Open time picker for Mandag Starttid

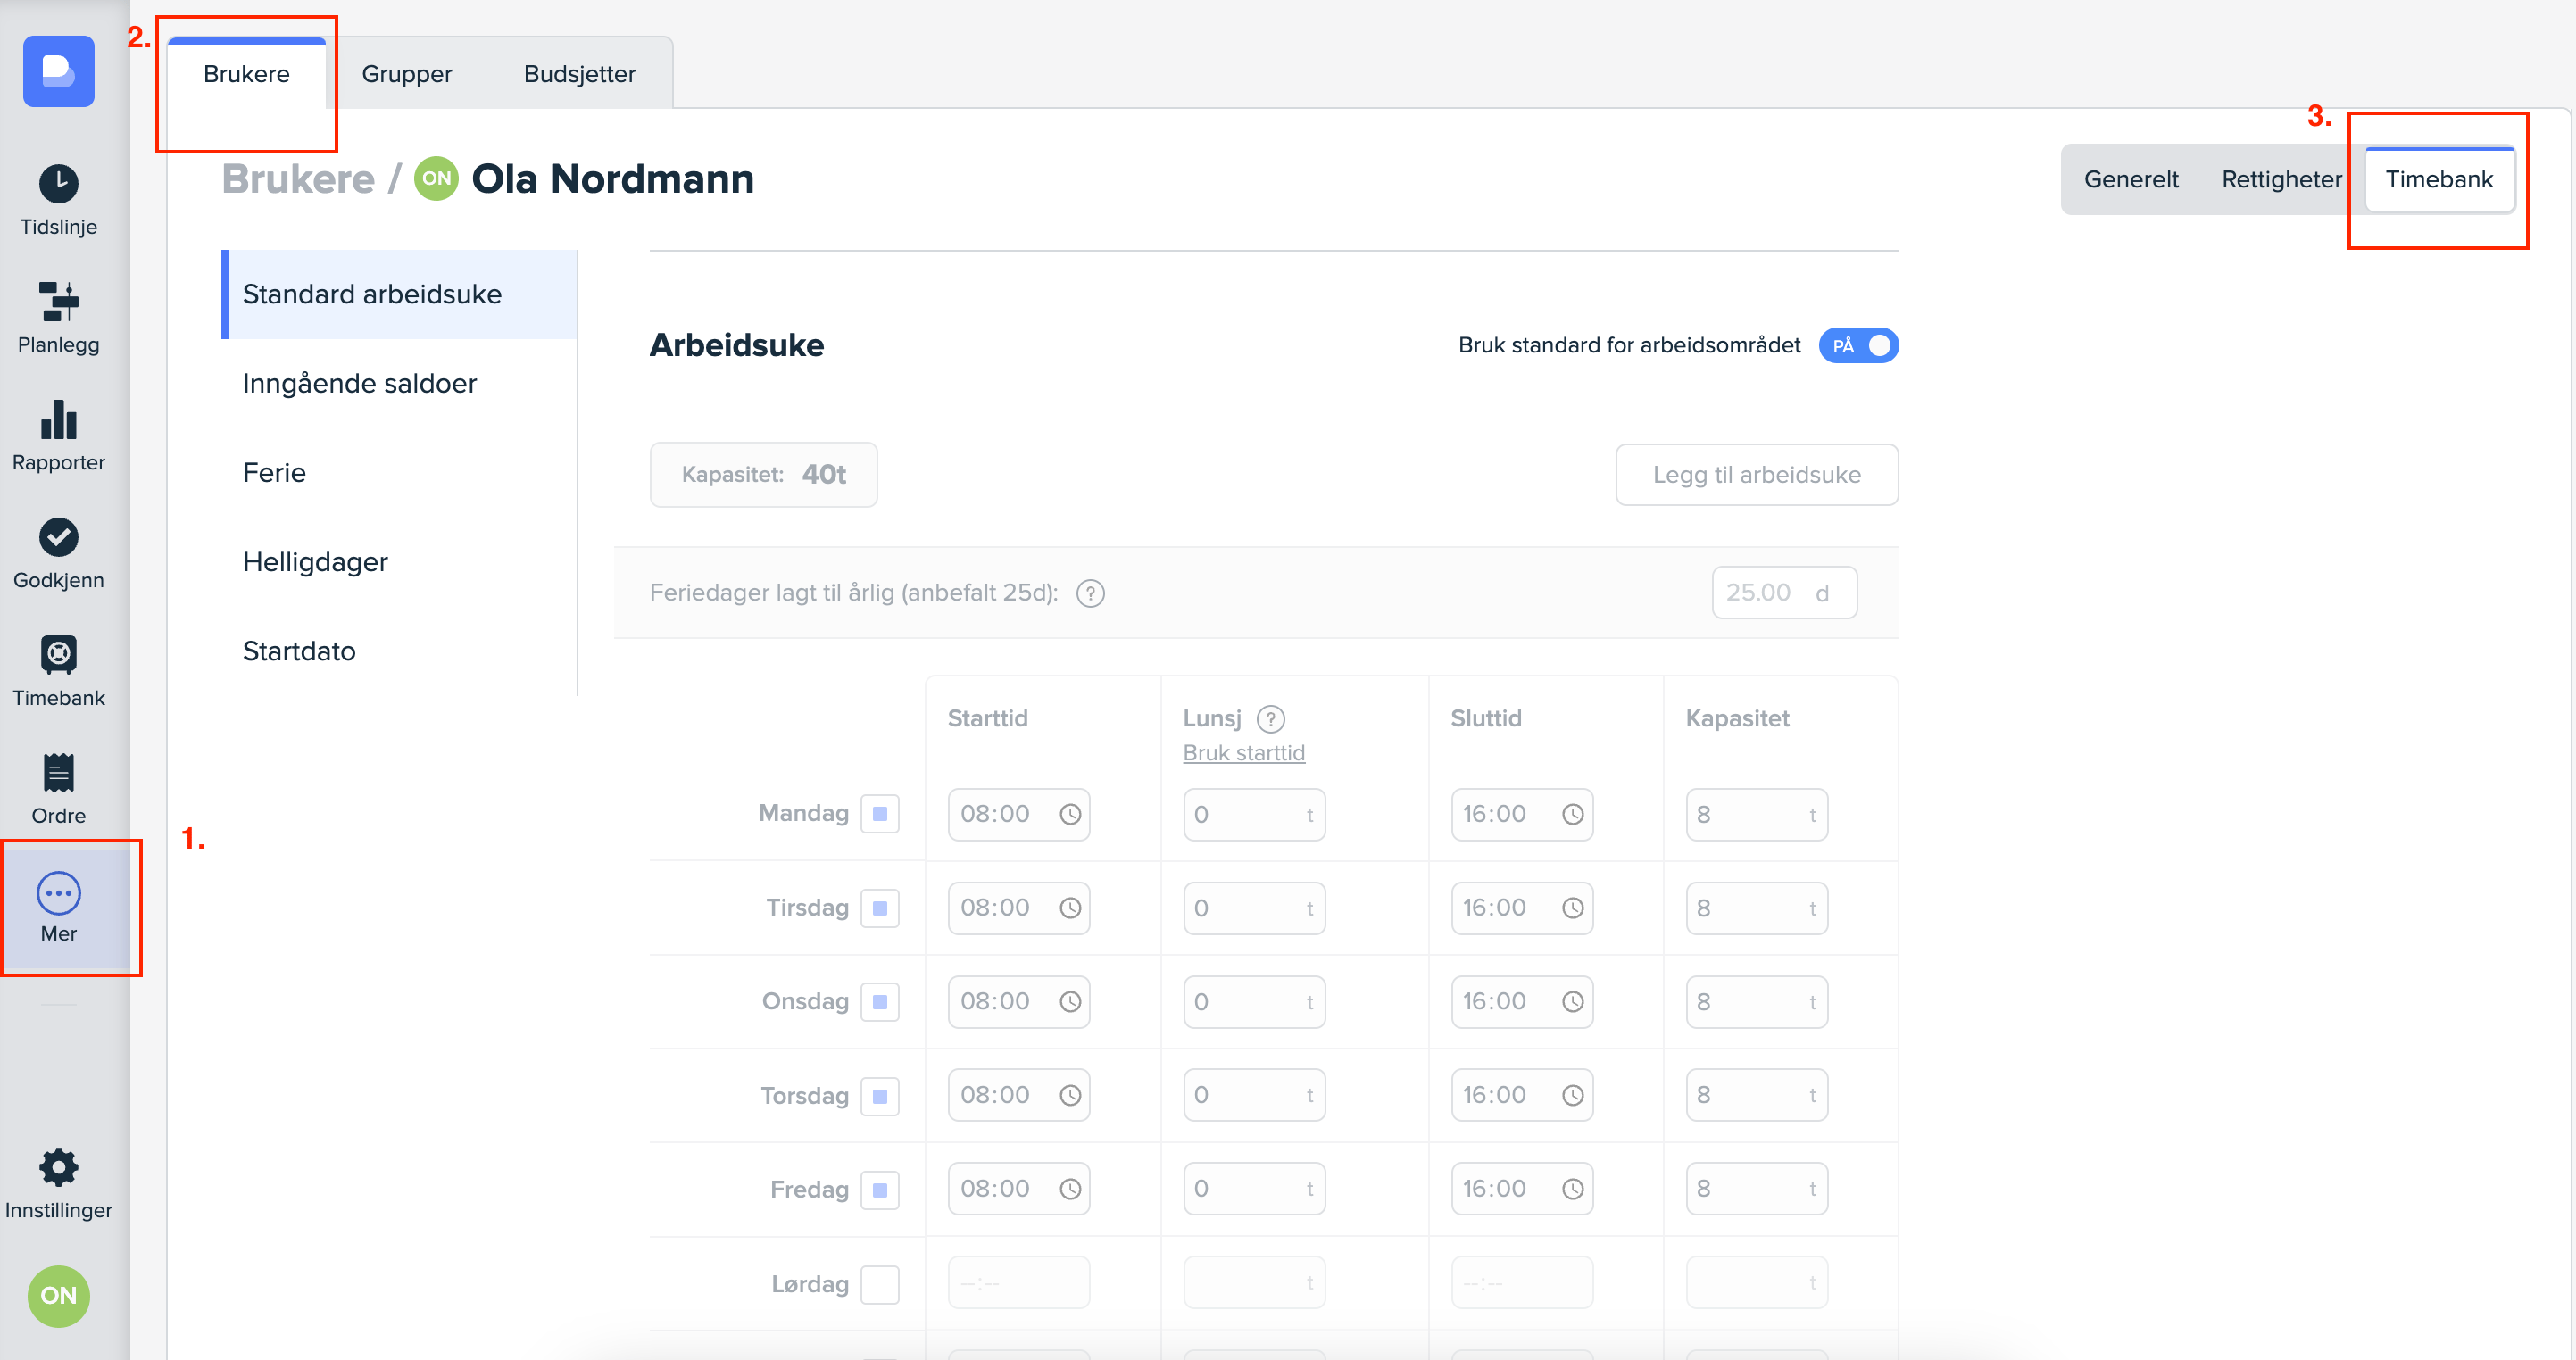[1070, 815]
